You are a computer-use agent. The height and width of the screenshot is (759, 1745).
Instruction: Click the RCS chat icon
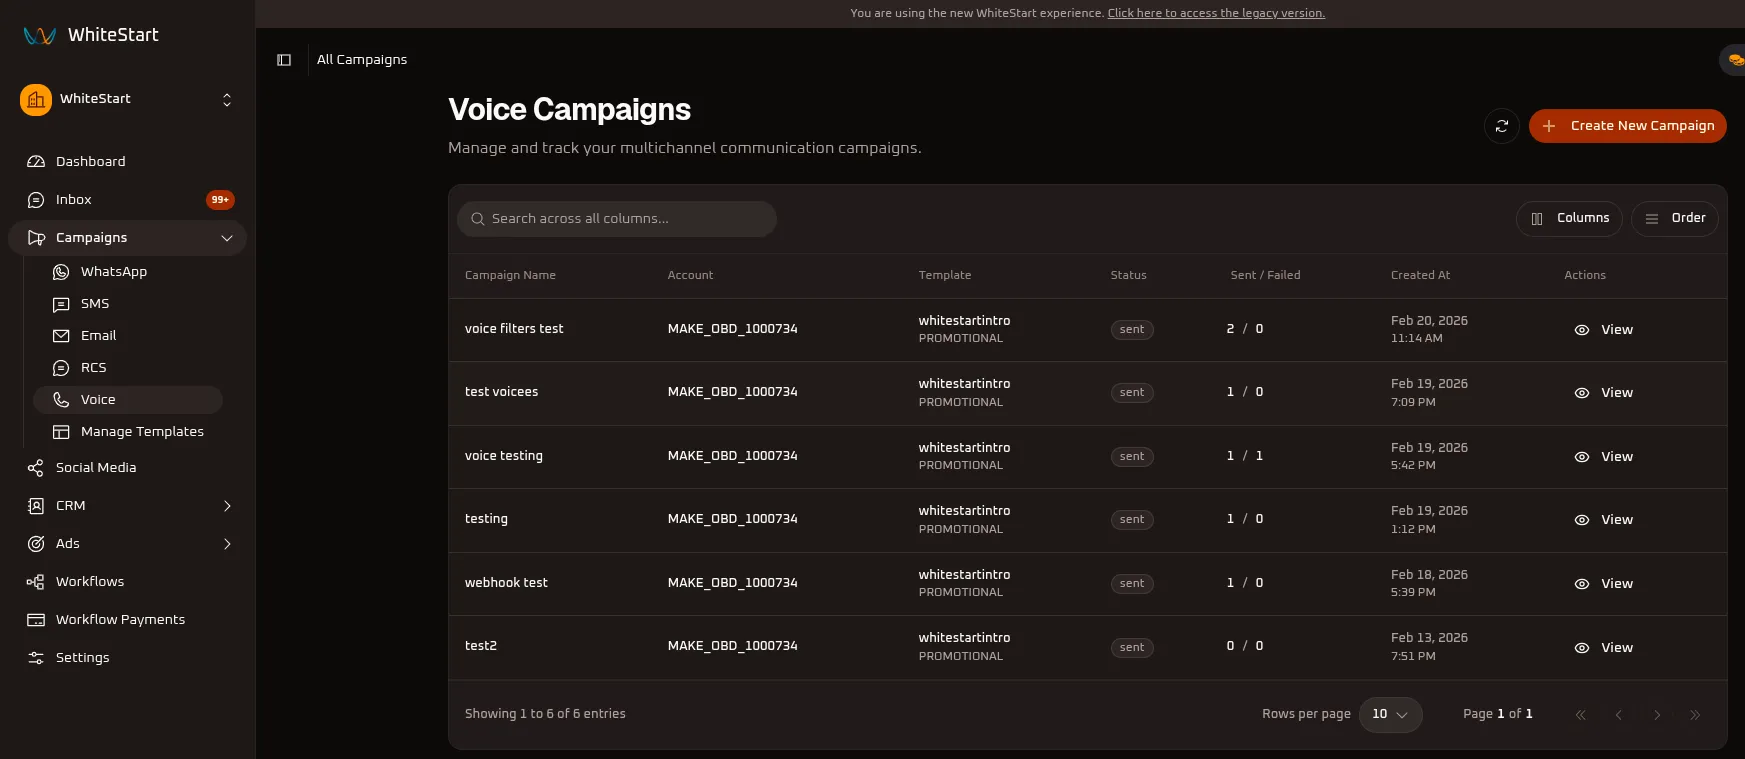61,368
